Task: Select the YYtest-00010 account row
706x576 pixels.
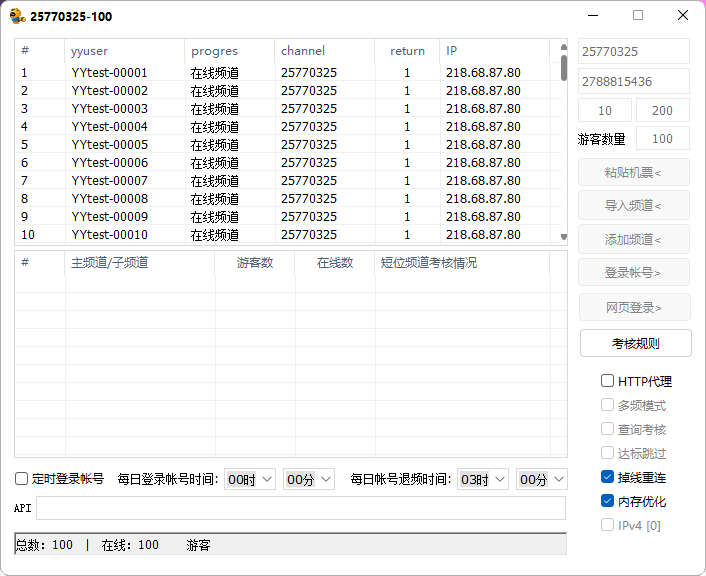Action: click(x=110, y=235)
